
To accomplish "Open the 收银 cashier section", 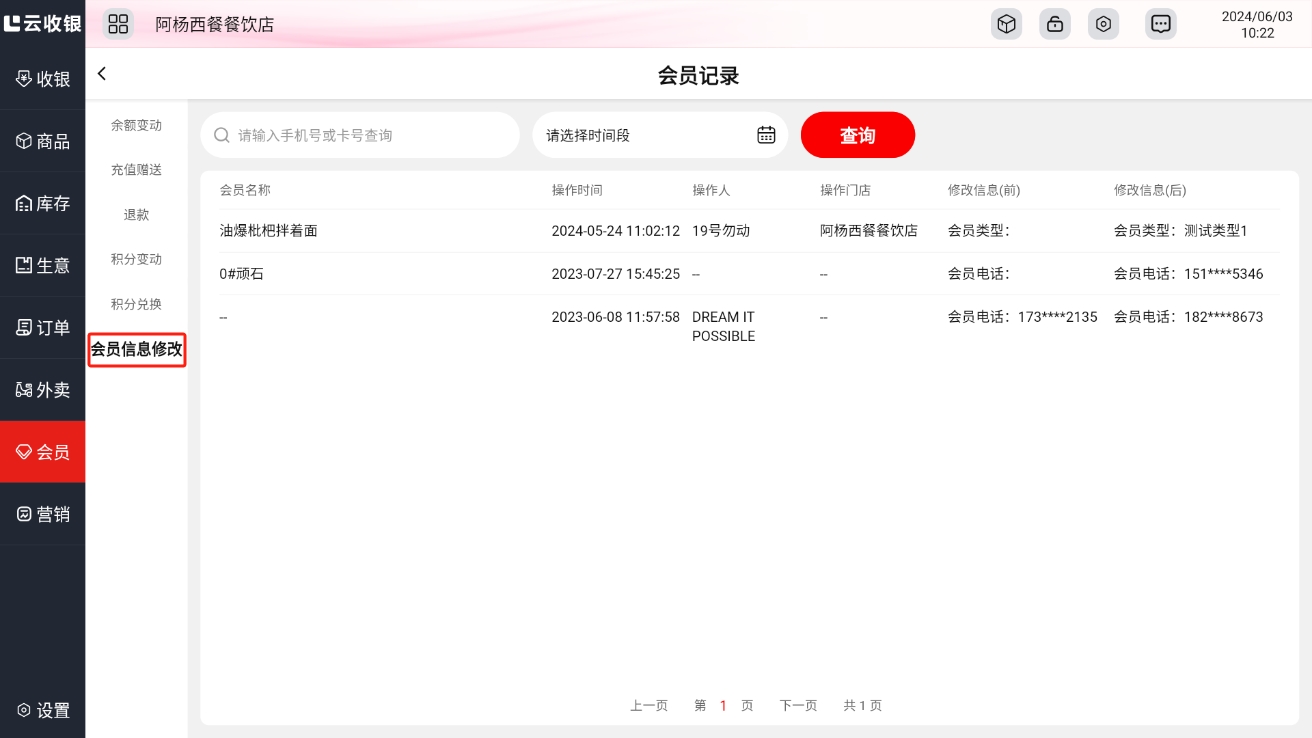I will [43, 79].
